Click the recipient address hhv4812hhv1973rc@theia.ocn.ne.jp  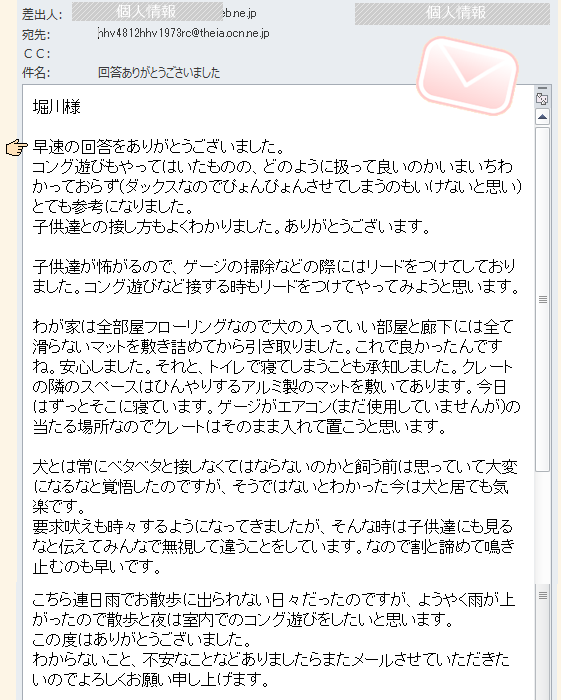183,33
